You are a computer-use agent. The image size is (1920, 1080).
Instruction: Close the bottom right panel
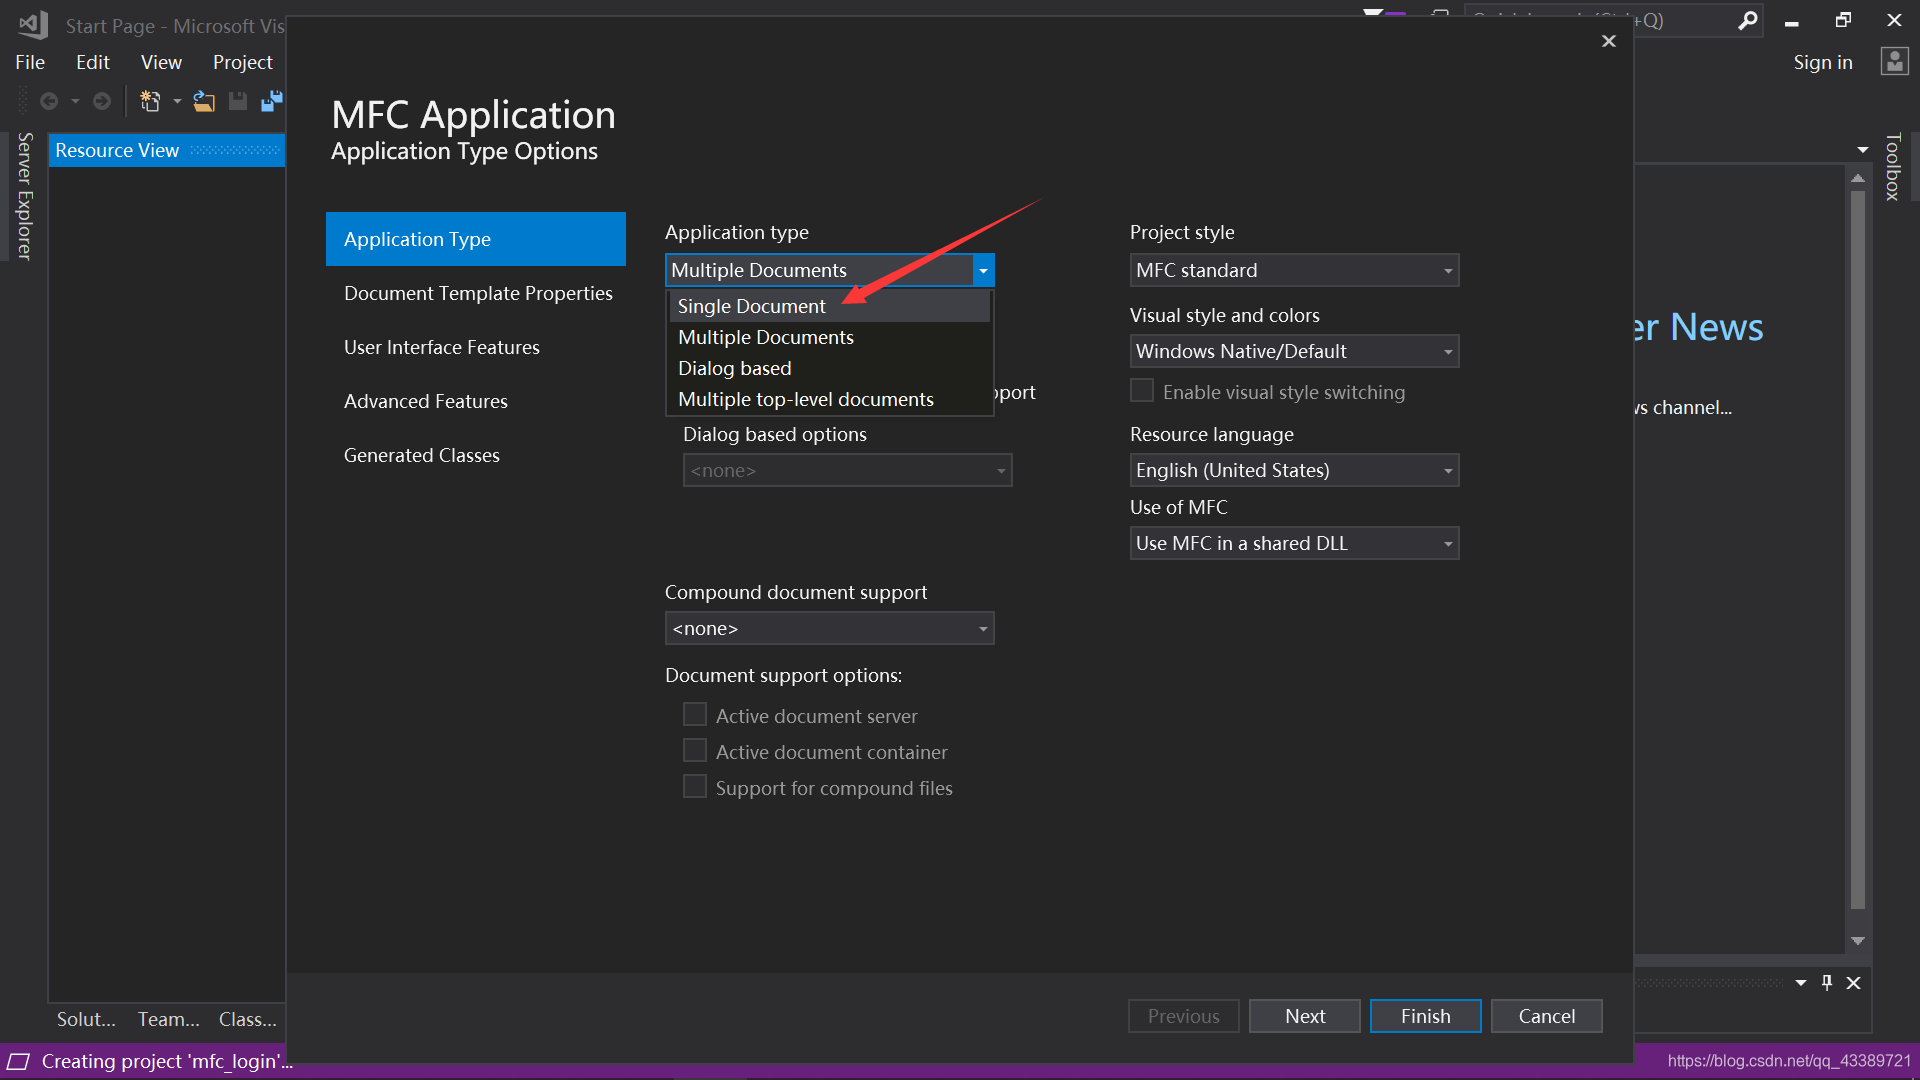pos(1853,983)
